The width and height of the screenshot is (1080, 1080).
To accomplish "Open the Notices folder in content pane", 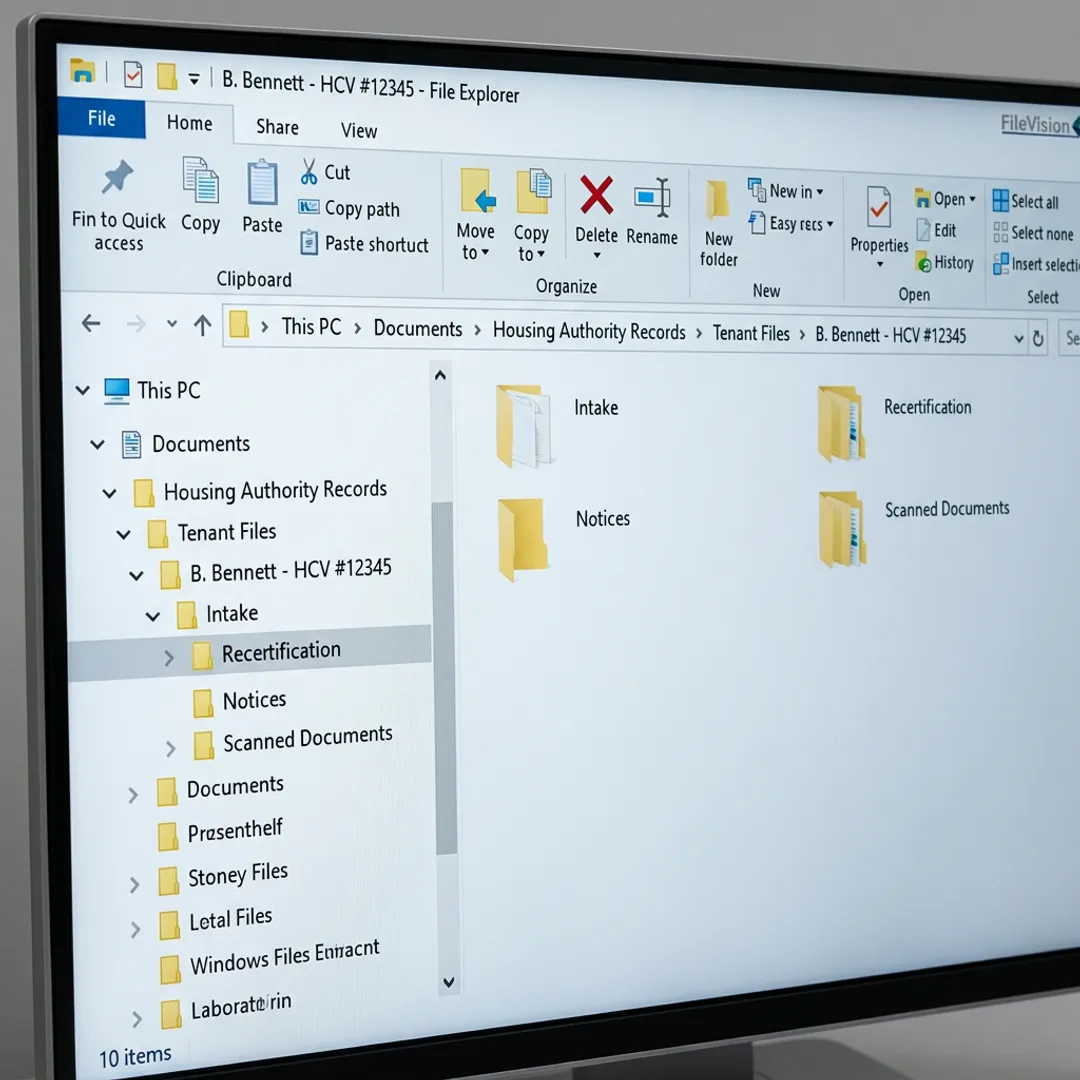I will click(563, 539).
